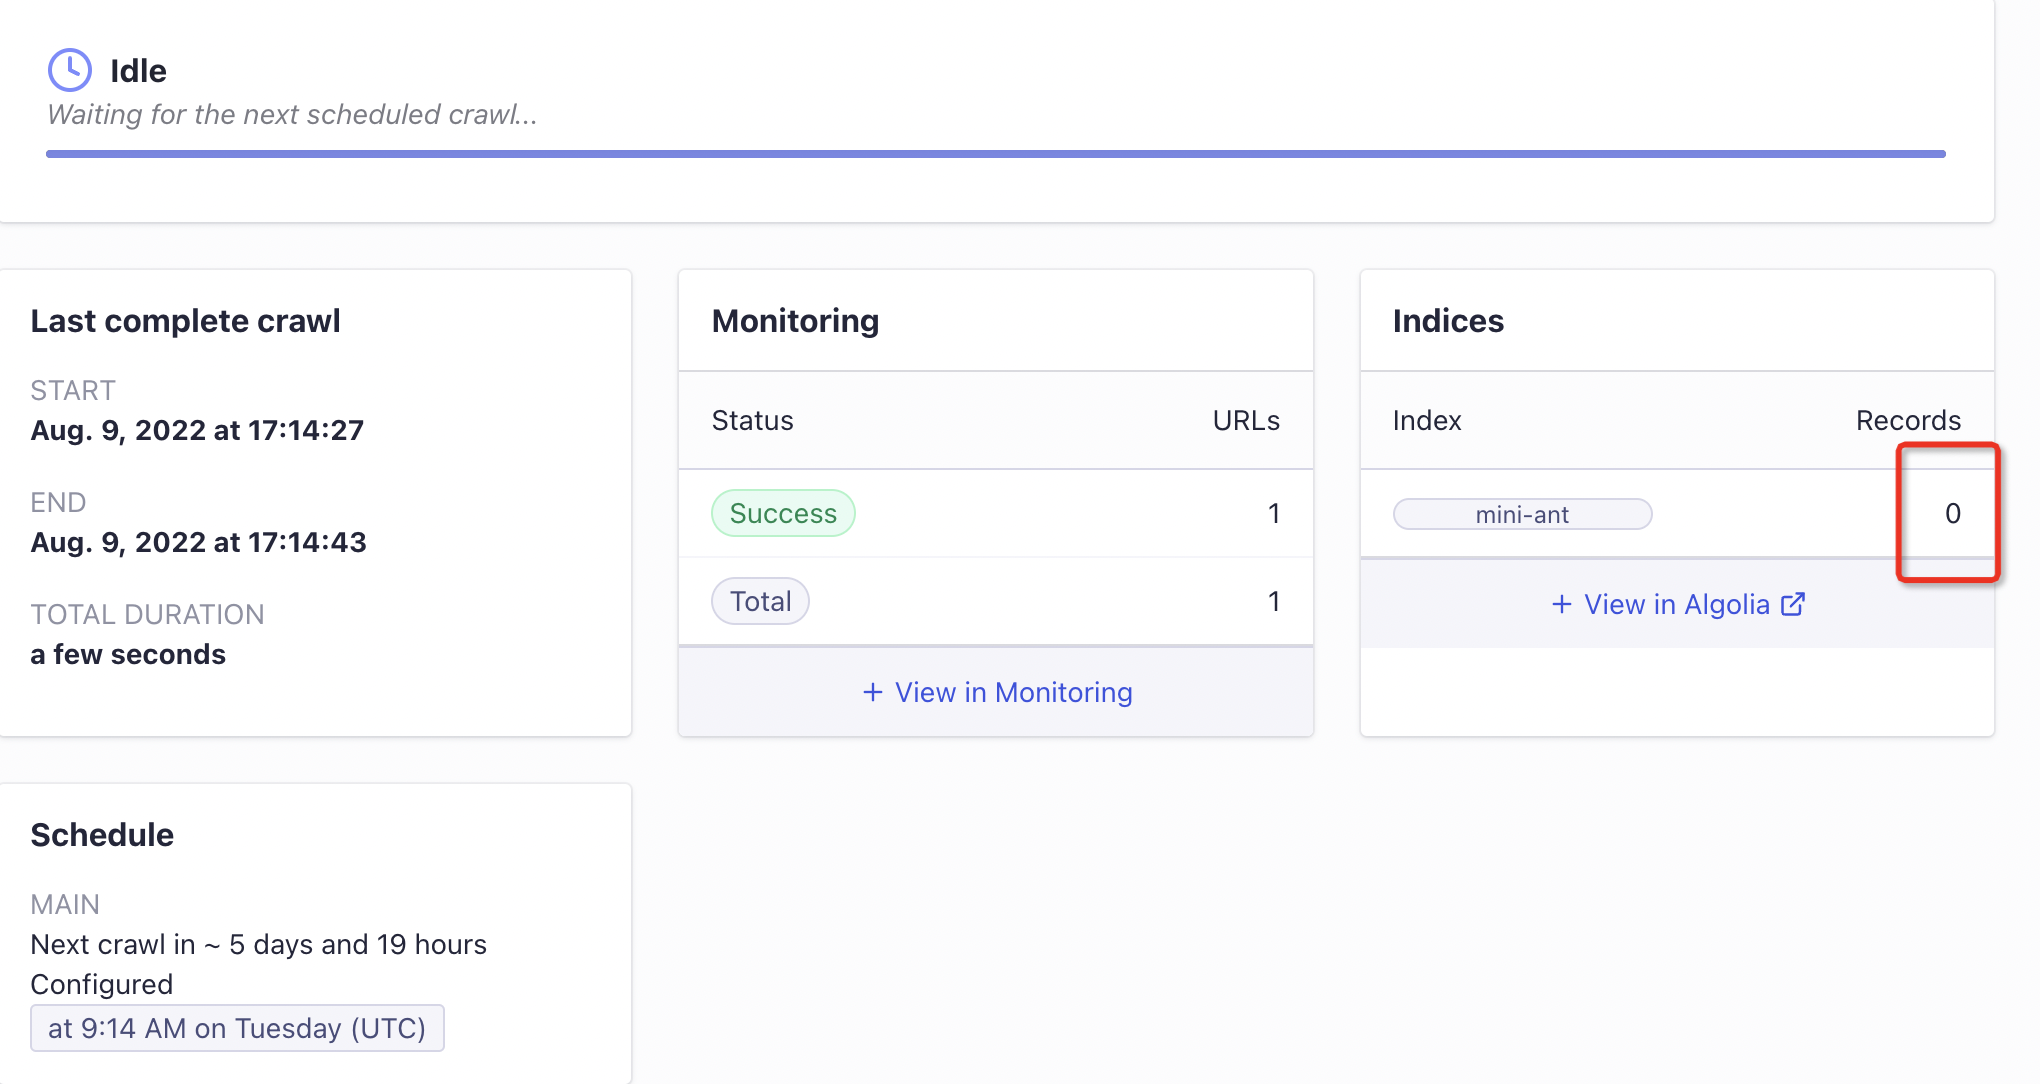This screenshot has height=1084, width=2040.
Task: Click the mini-ant index pill
Action: 1522,513
